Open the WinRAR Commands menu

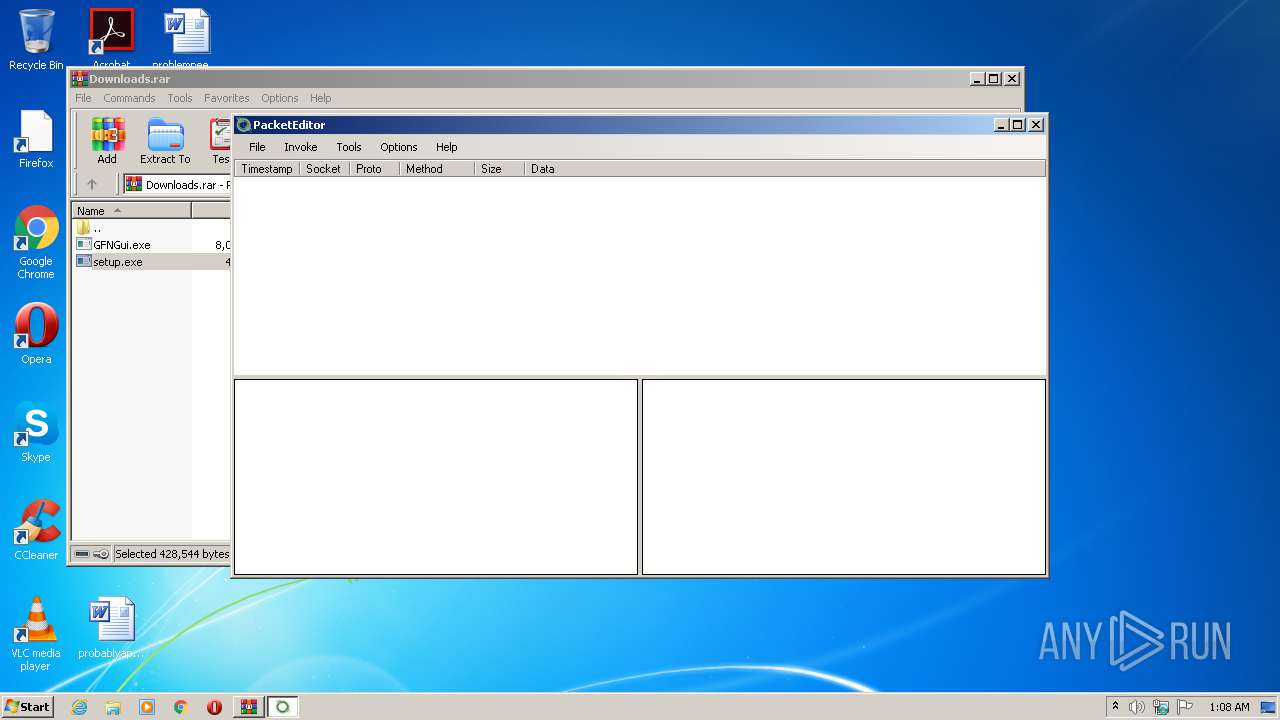click(129, 98)
